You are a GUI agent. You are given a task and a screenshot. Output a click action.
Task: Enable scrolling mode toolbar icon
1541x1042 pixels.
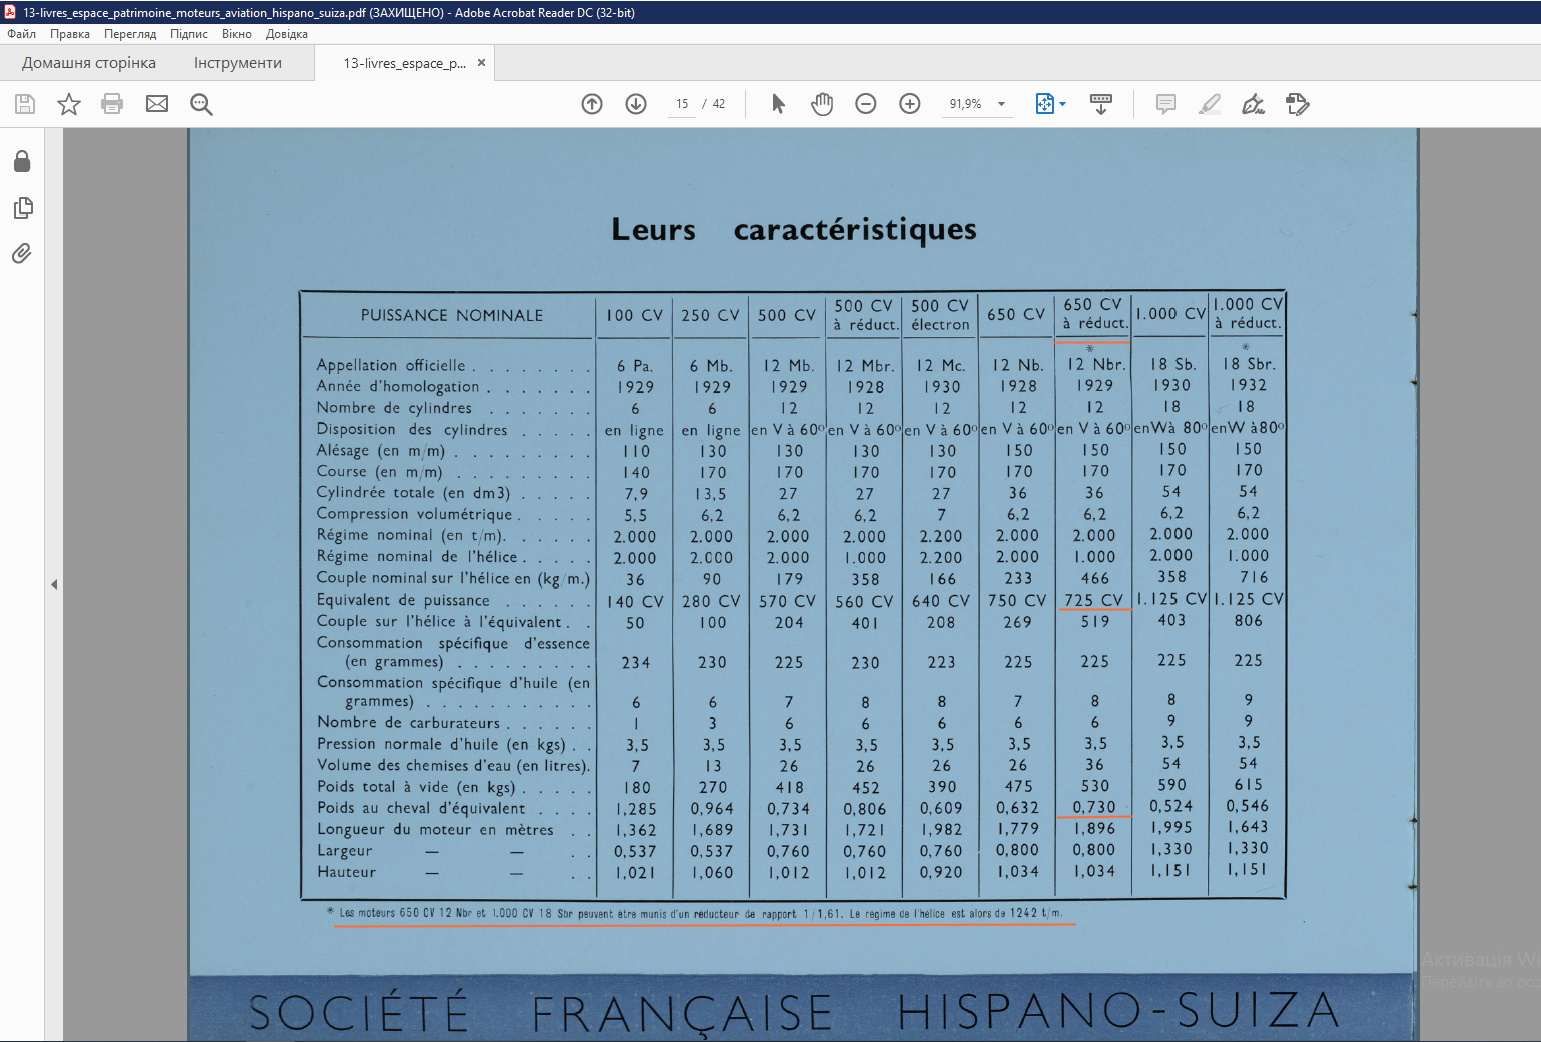pyautogui.click(x=1101, y=104)
